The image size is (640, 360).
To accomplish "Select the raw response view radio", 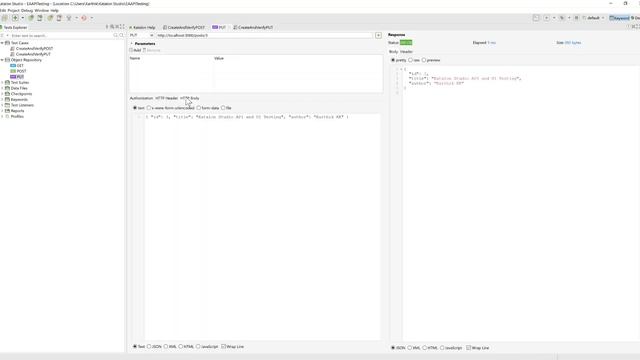I will click(x=411, y=60).
